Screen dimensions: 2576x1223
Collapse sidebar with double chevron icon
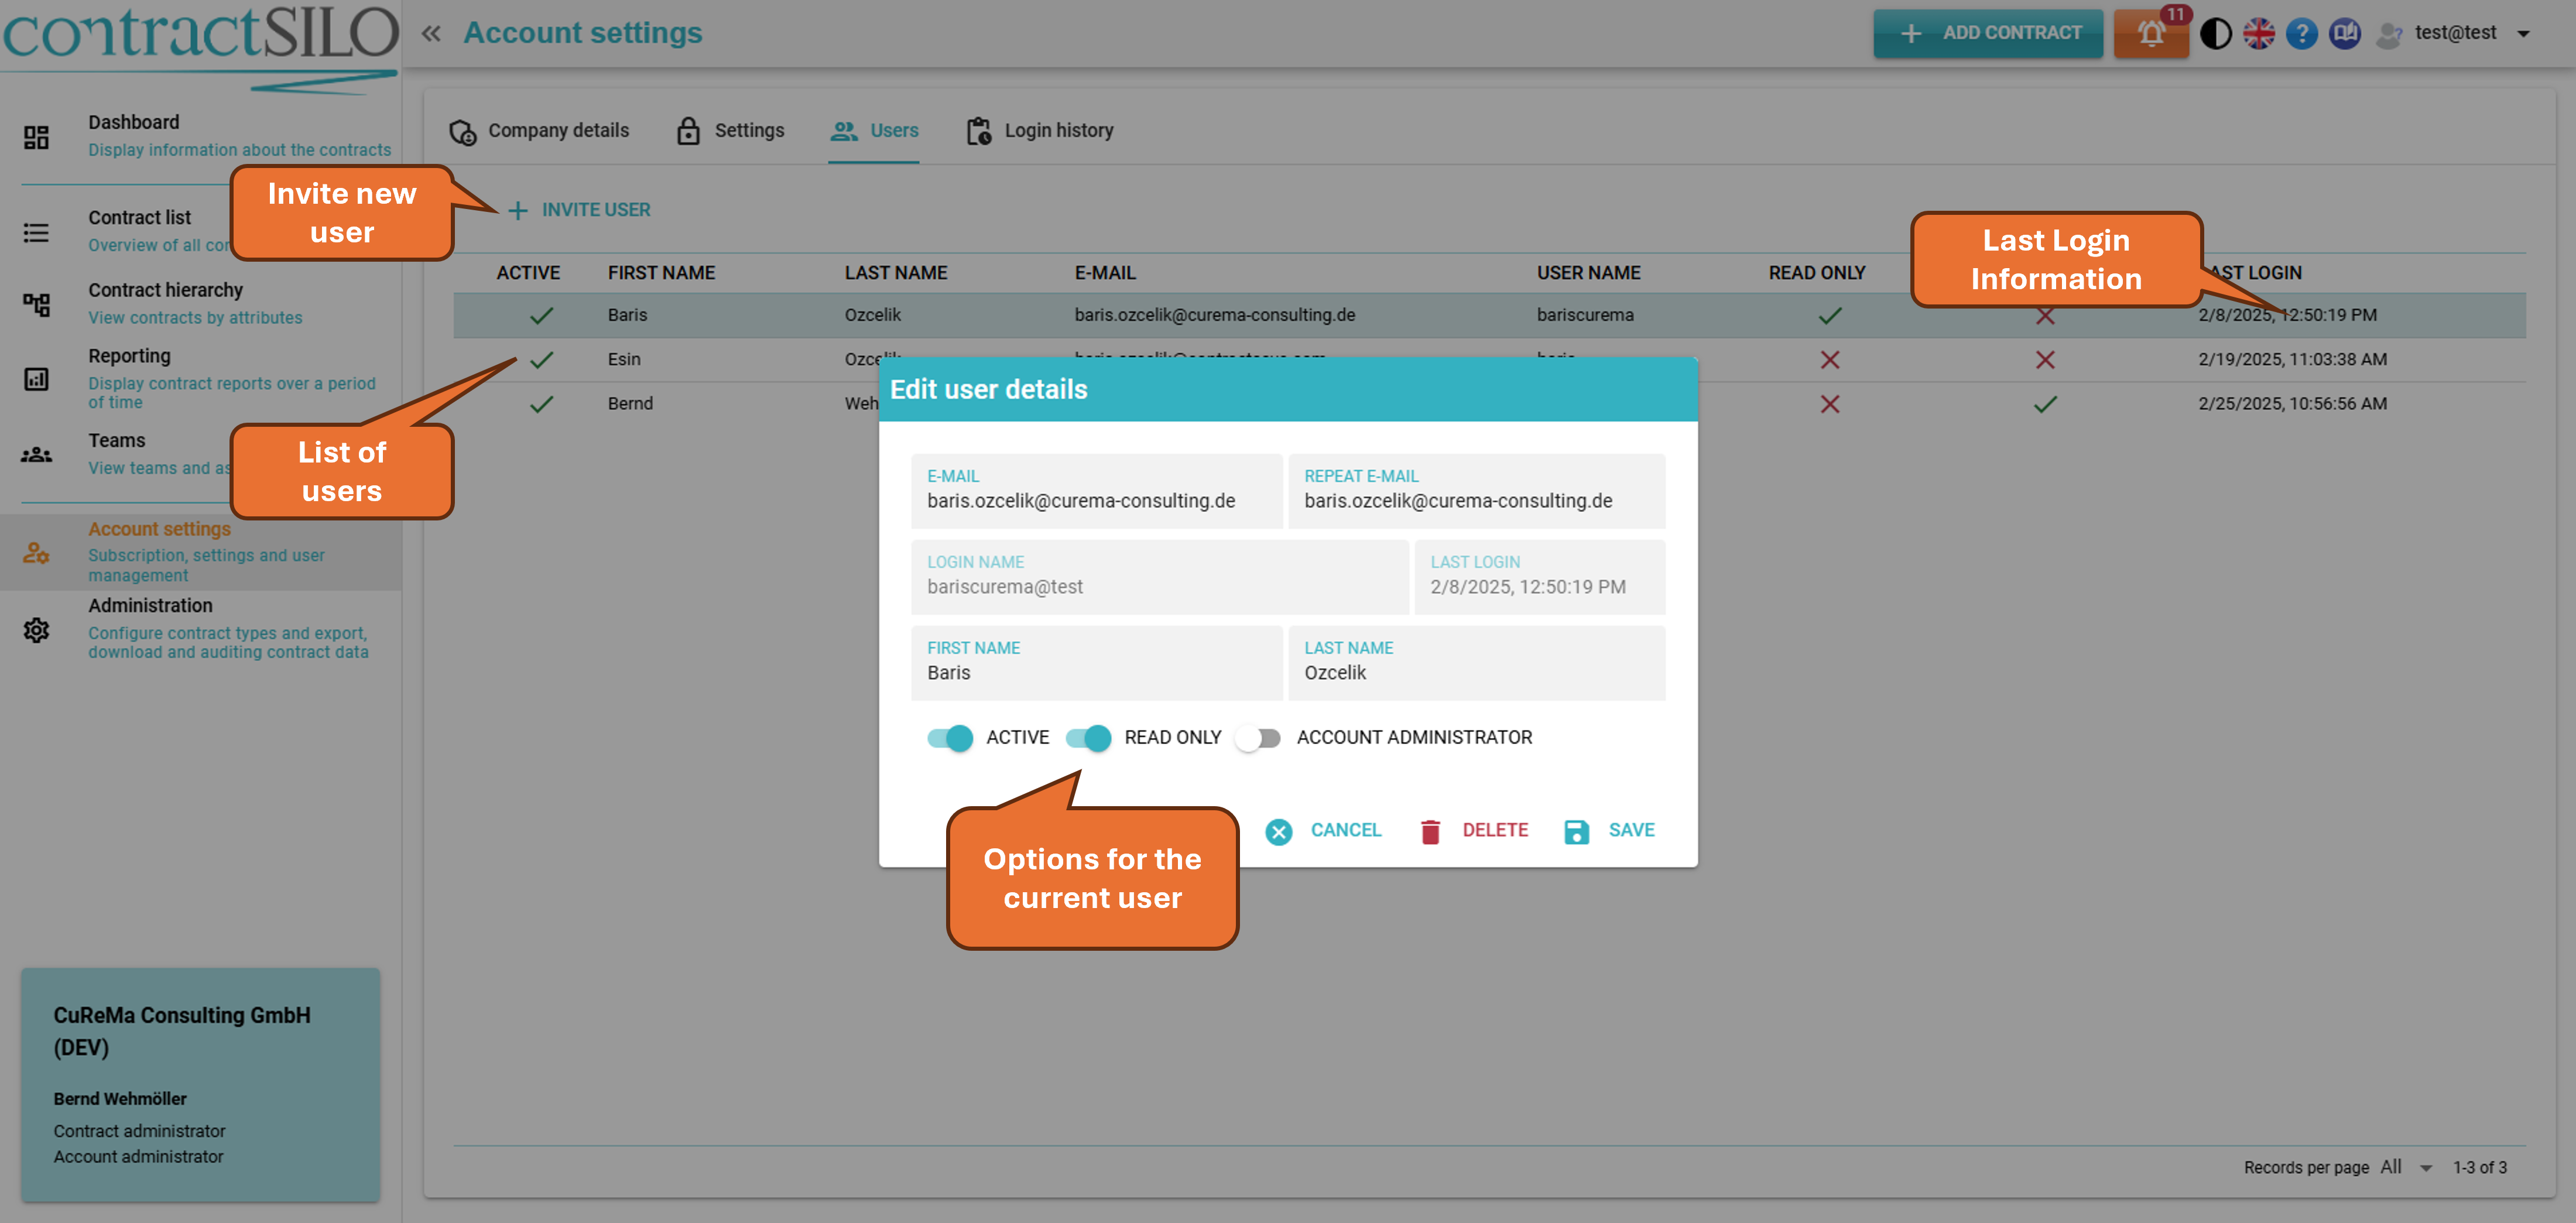431,34
